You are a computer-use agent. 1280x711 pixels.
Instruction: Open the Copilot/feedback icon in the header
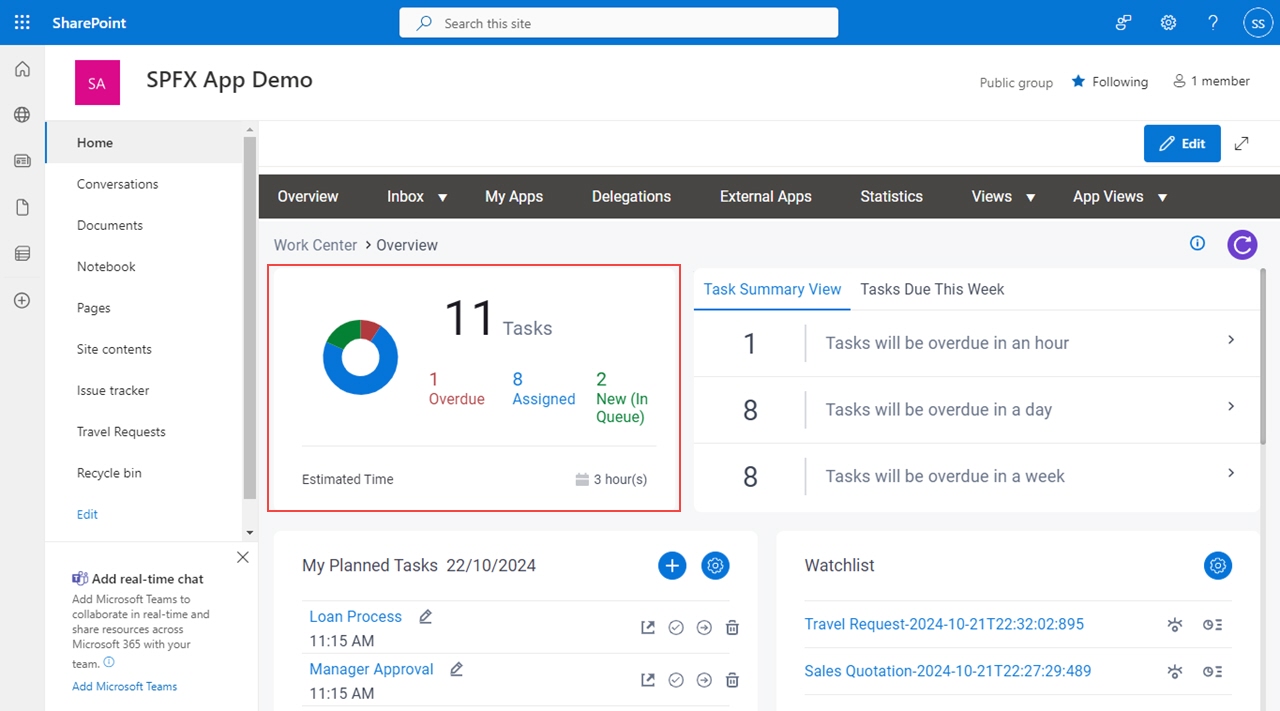[x=1124, y=22]
